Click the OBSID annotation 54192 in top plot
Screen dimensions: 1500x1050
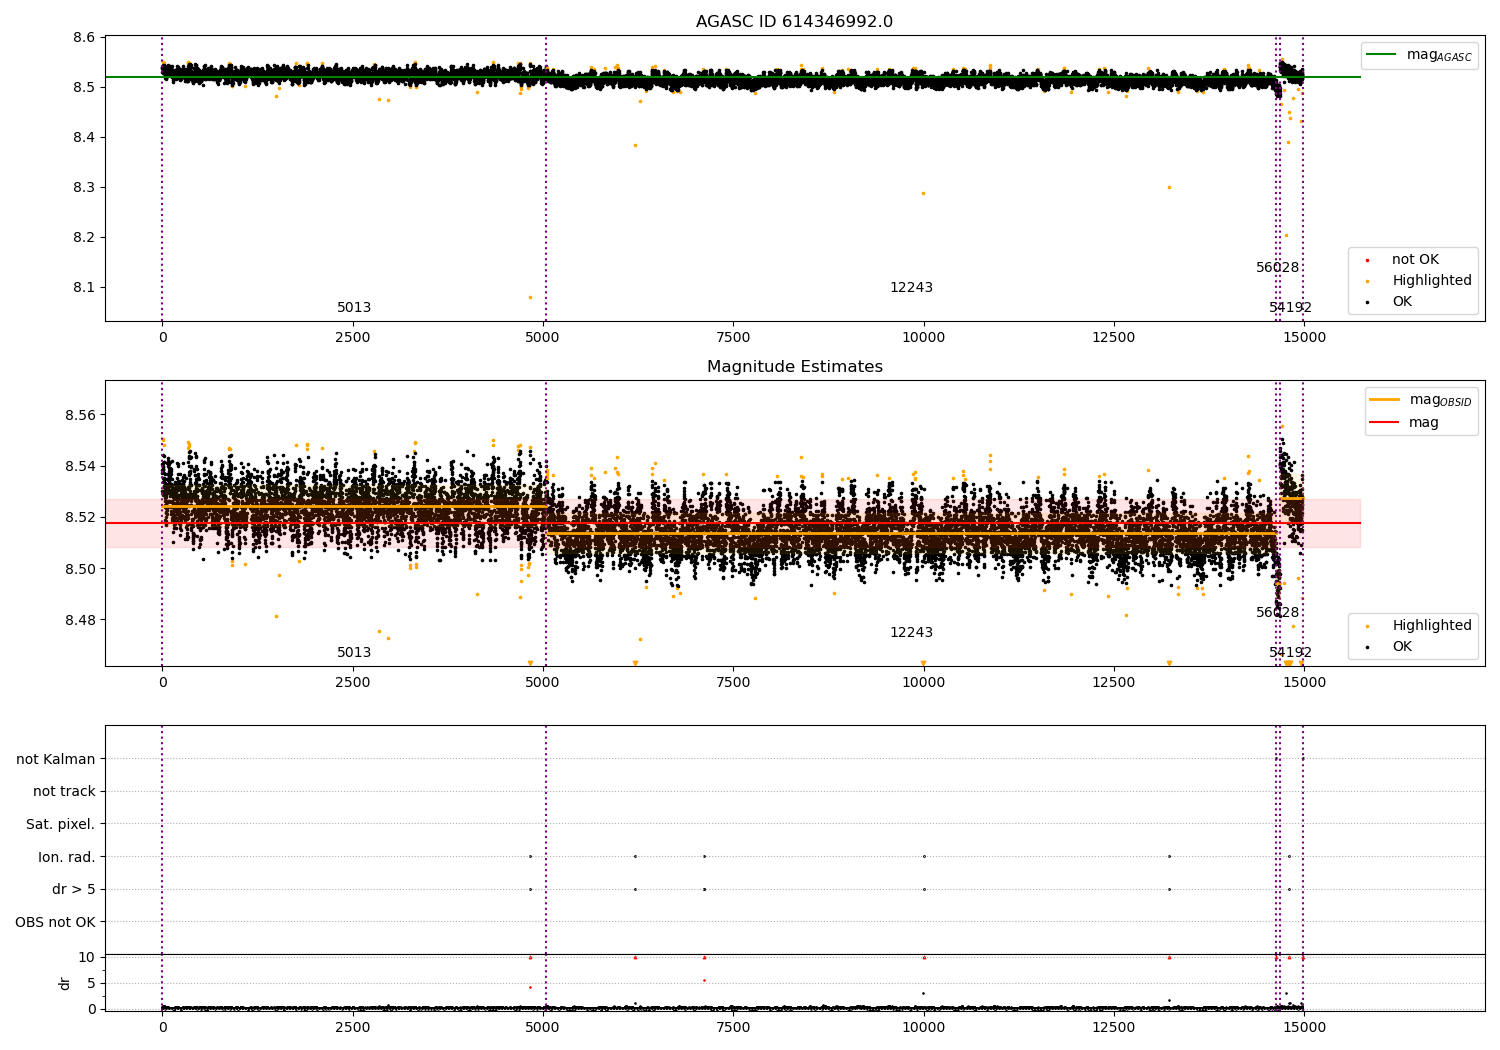[1290, 308]
